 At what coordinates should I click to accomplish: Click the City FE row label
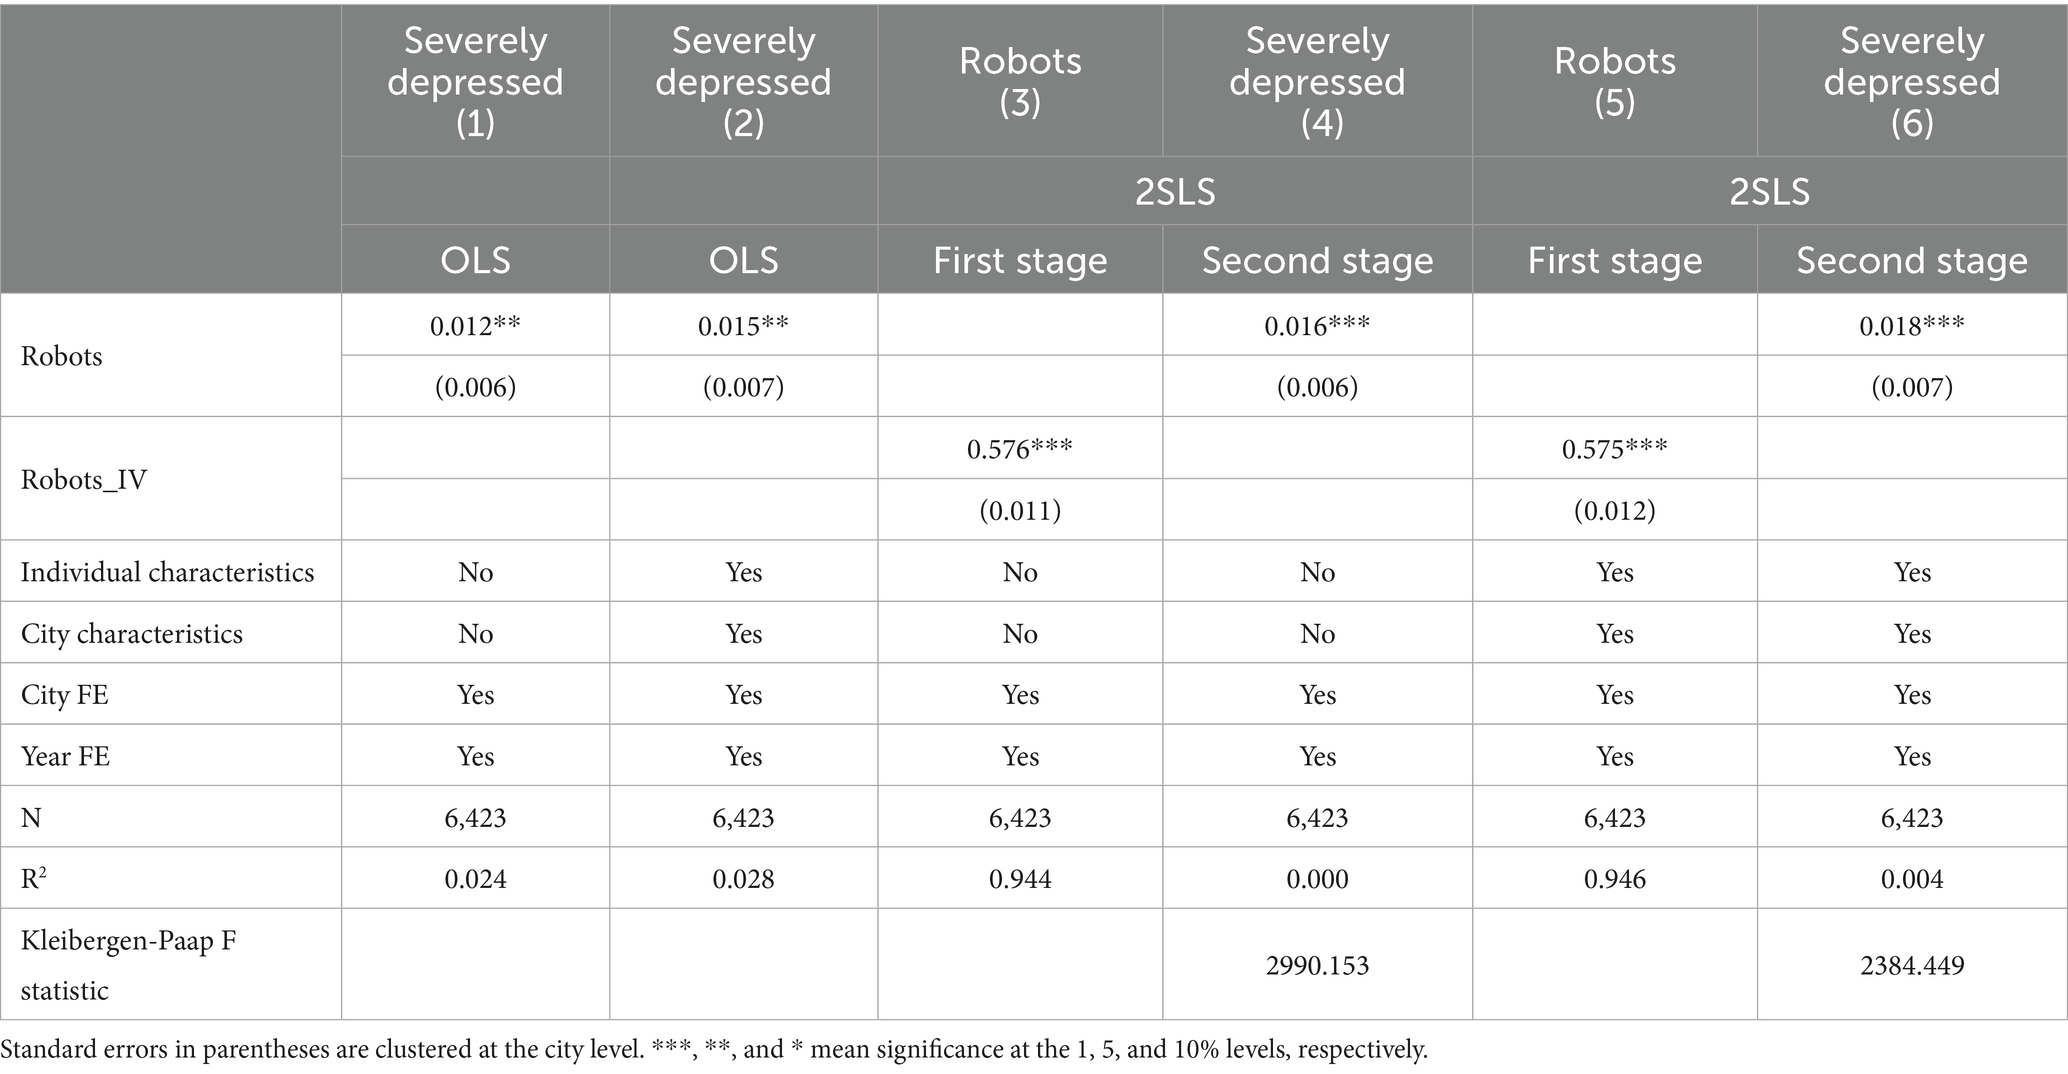pos(65,695)
